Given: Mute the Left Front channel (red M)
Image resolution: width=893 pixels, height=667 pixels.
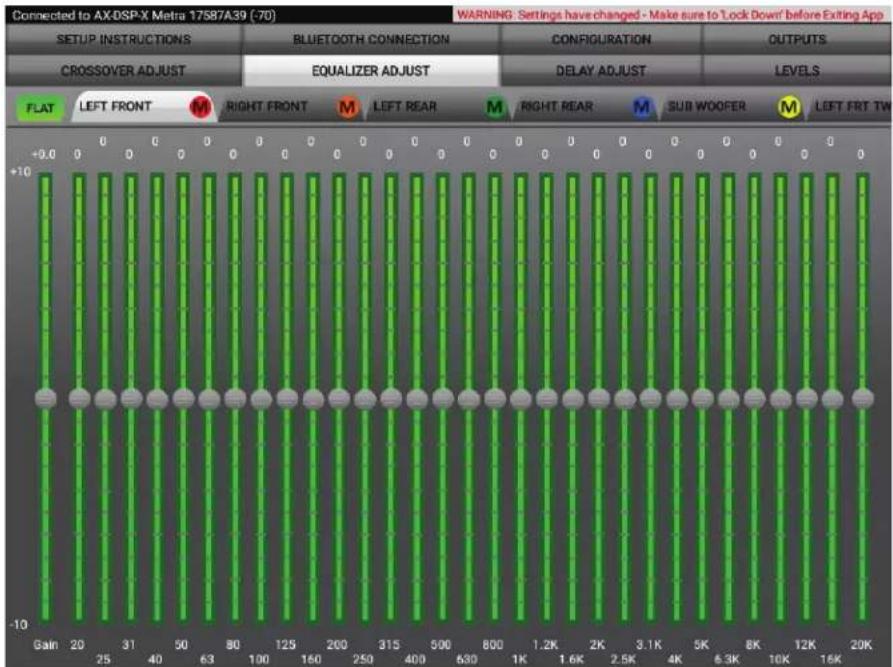Looking at the screenshot, I should [x=200, y=107].
